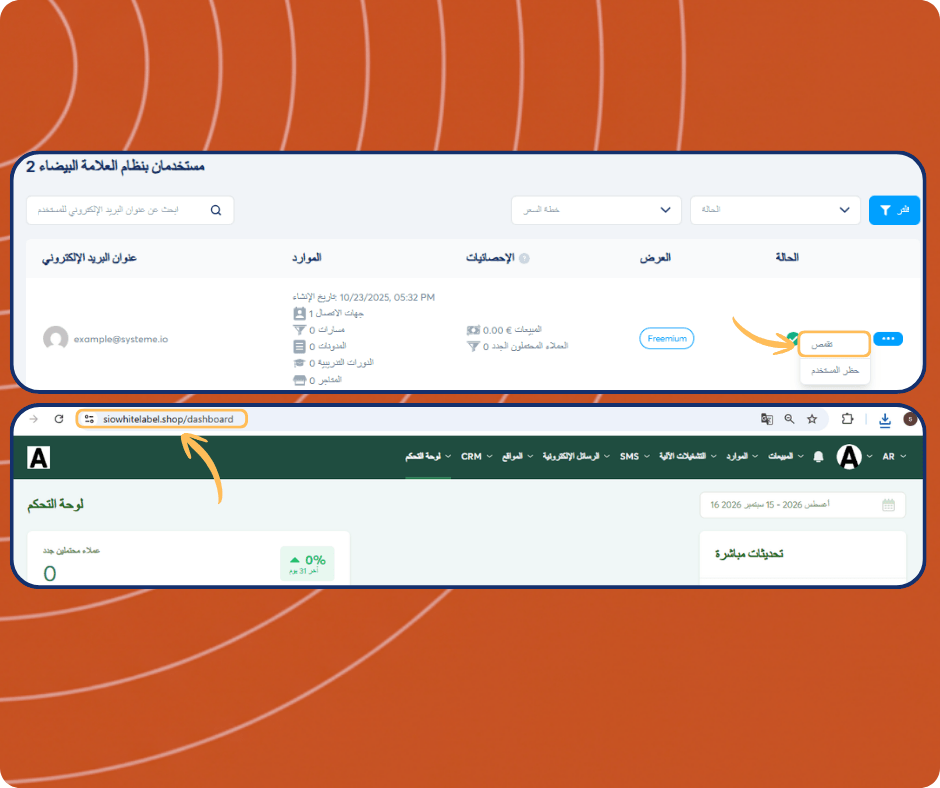The height and width of the screenshot is (788, 940).
Task: Click the notifications bell icon
Action: coord(818,457)
